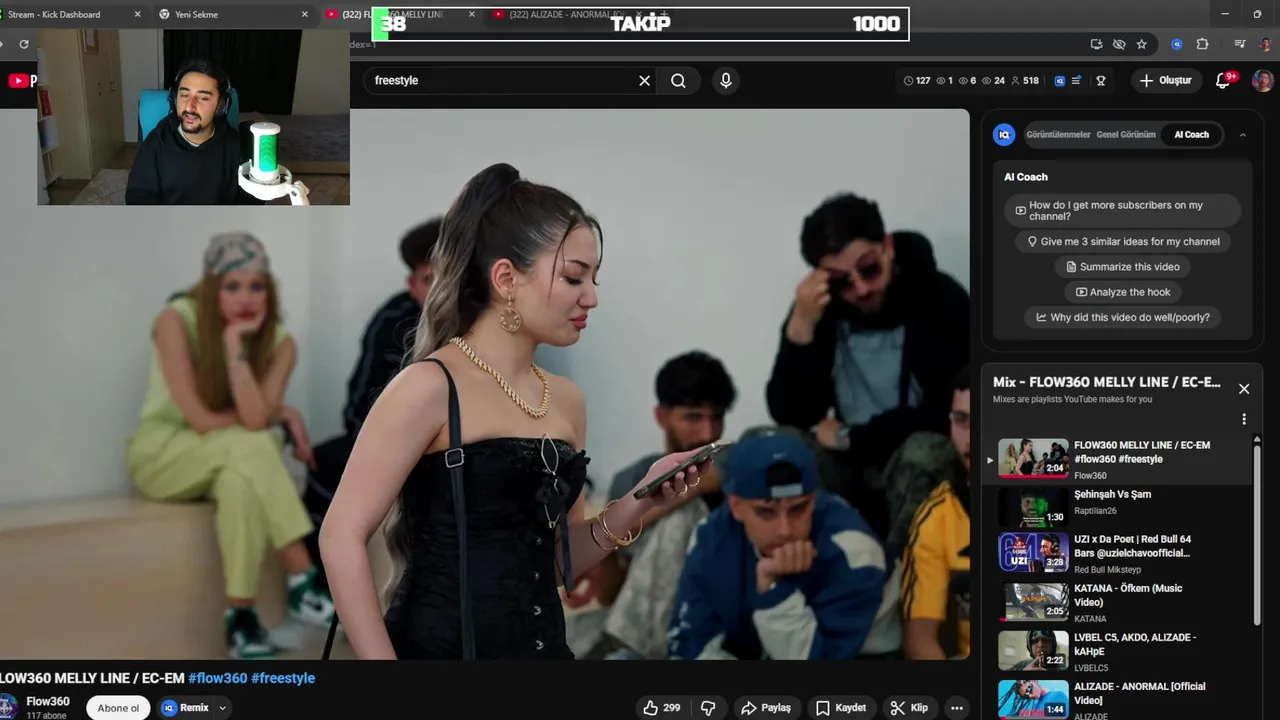Click the vidIQ panel logo icon
1280x720 pixels.
pyautogui.click(x=1004, y=134)
